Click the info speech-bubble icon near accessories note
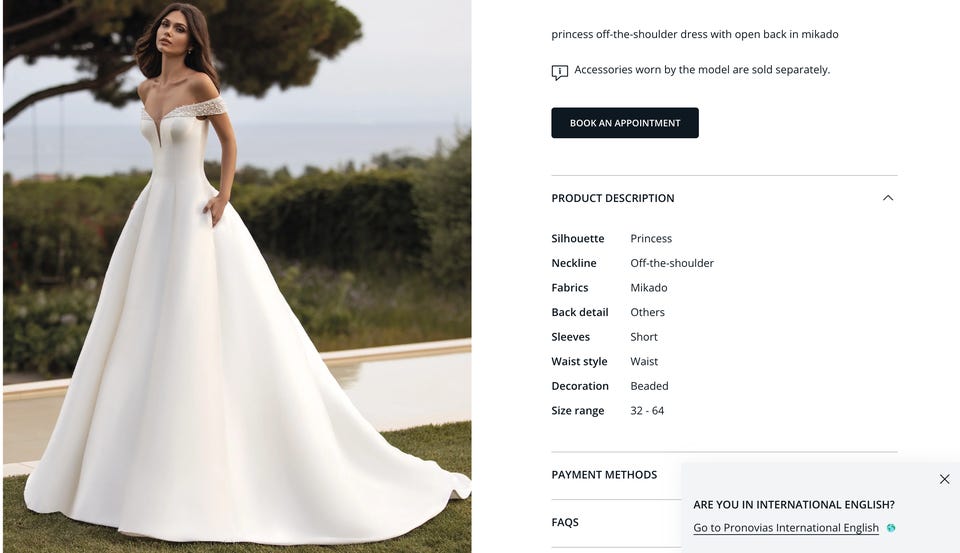The height and width of the screenshot is (553, 960). (560, 72)
